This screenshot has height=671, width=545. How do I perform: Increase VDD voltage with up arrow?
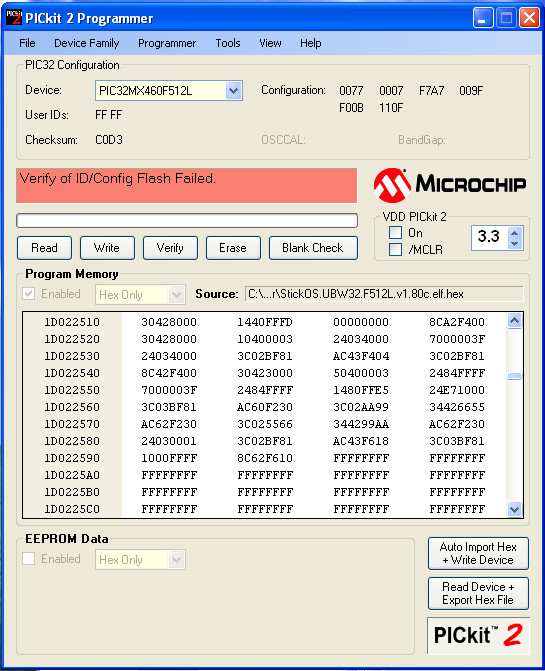click(x=515, y=233)
